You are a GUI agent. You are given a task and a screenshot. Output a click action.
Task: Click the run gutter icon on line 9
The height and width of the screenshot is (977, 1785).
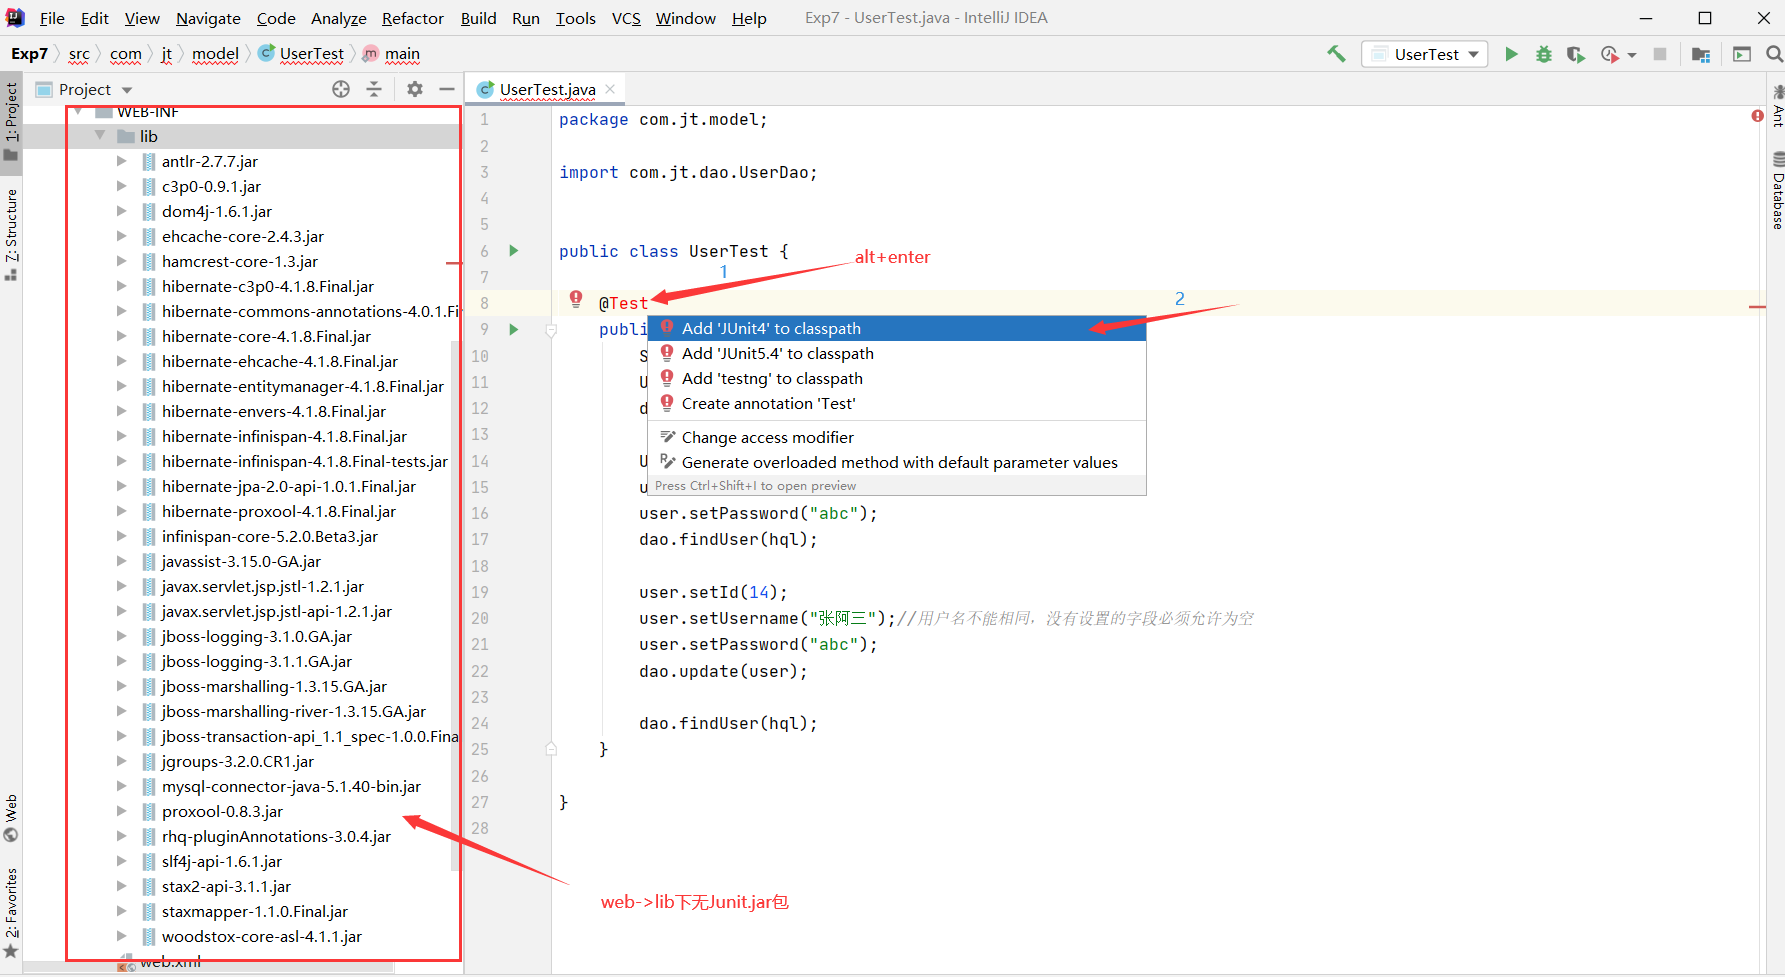(x=514, y=329)
